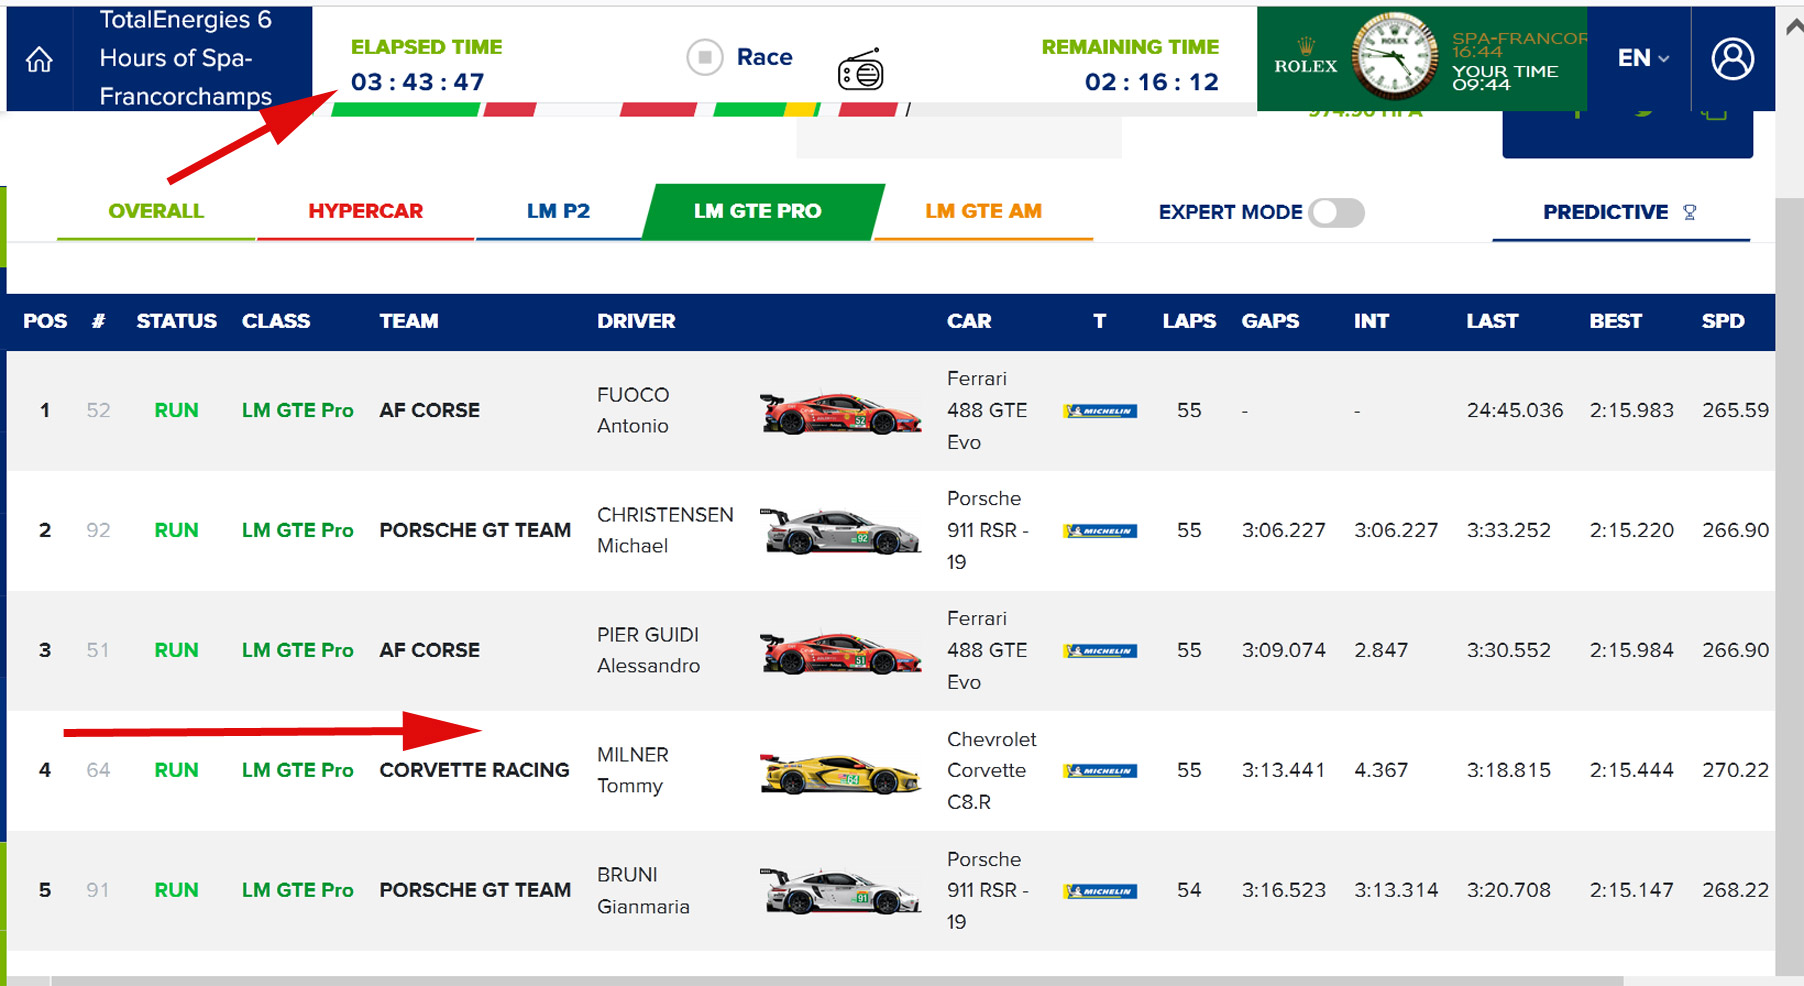Open the Predictive view
This screenshot has width=1804, height=986.
tap(1605, 212)
